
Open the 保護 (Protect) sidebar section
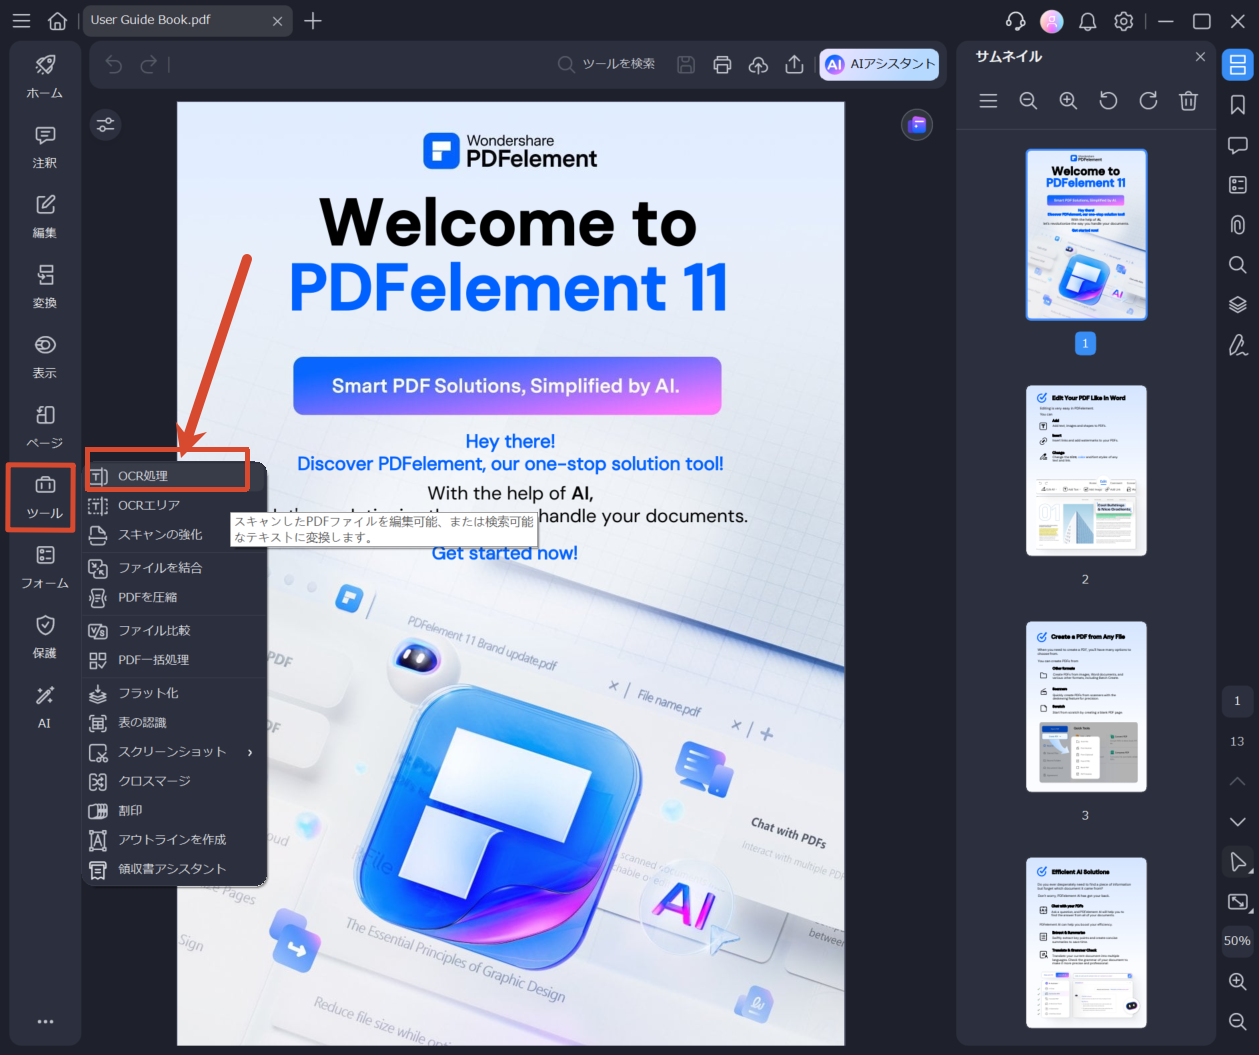tap(45, 638)
